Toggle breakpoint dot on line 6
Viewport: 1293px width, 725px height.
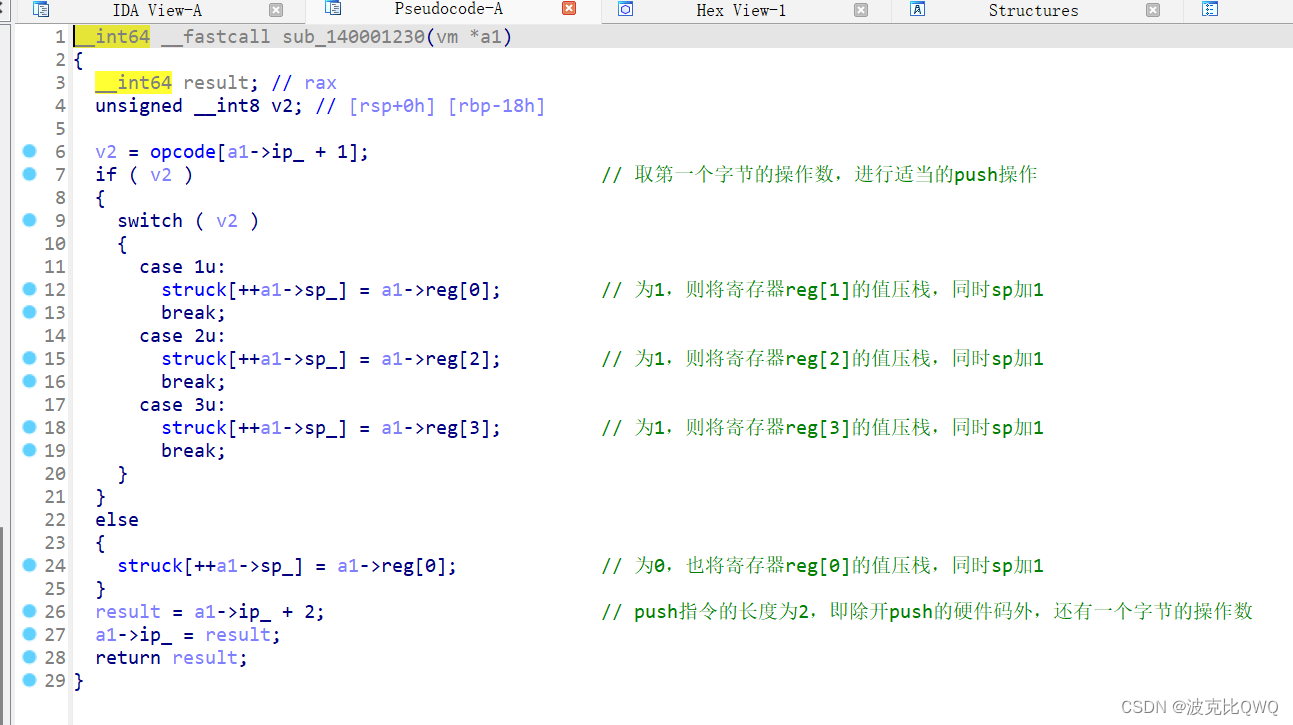29,151
